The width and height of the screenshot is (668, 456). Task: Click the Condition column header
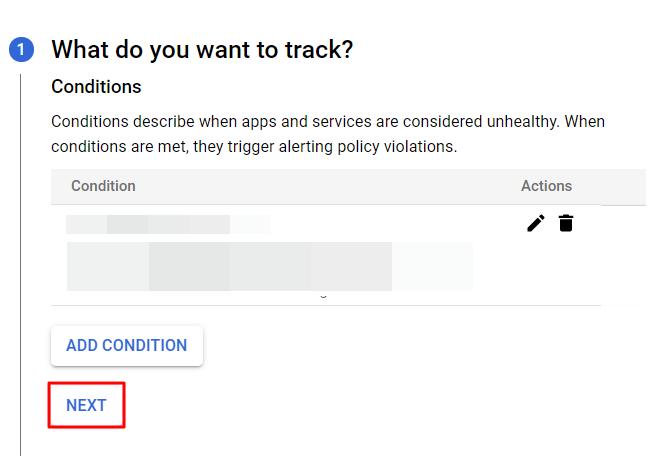(x=103, y=186)
